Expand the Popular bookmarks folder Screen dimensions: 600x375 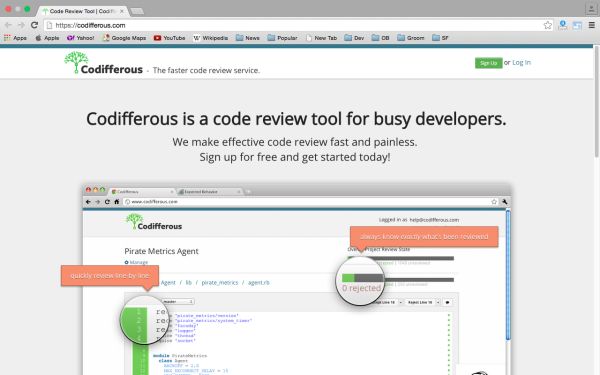(282, 38)
